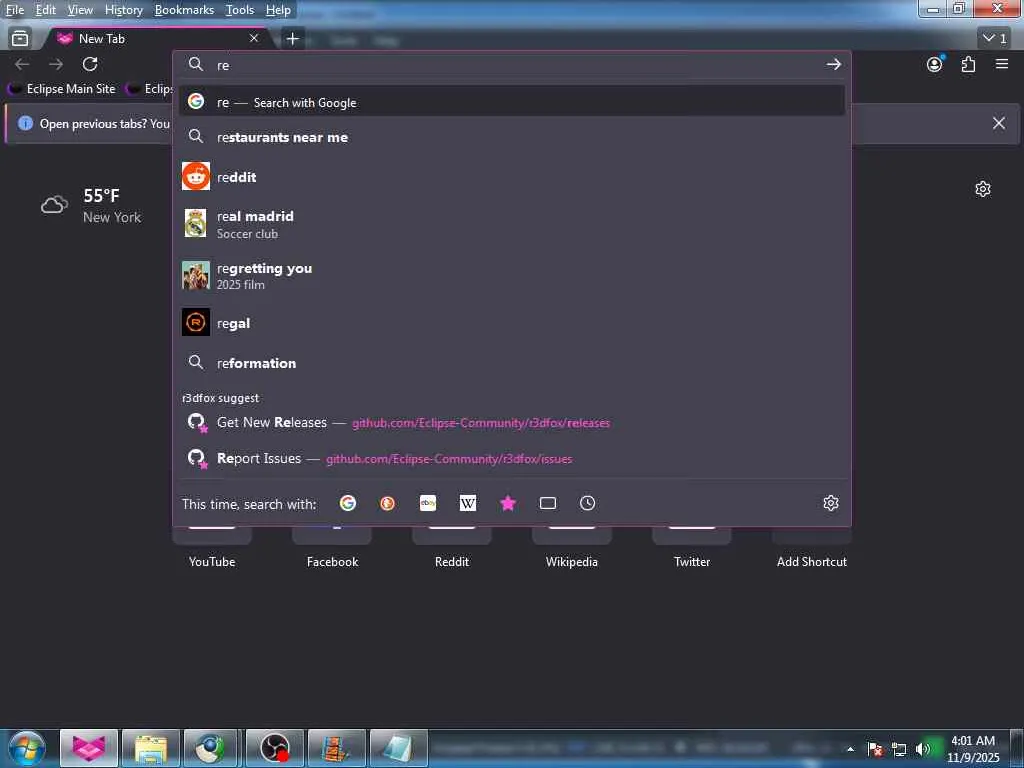Open the Tools menu
1024x768 pixels.
(240, 10)
